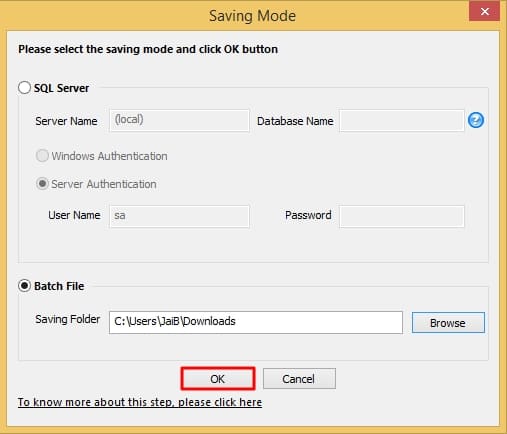Click the Server Name input field
Image resolution: width=507 pixels, height=434 pixels.
(x=179, y=120)
